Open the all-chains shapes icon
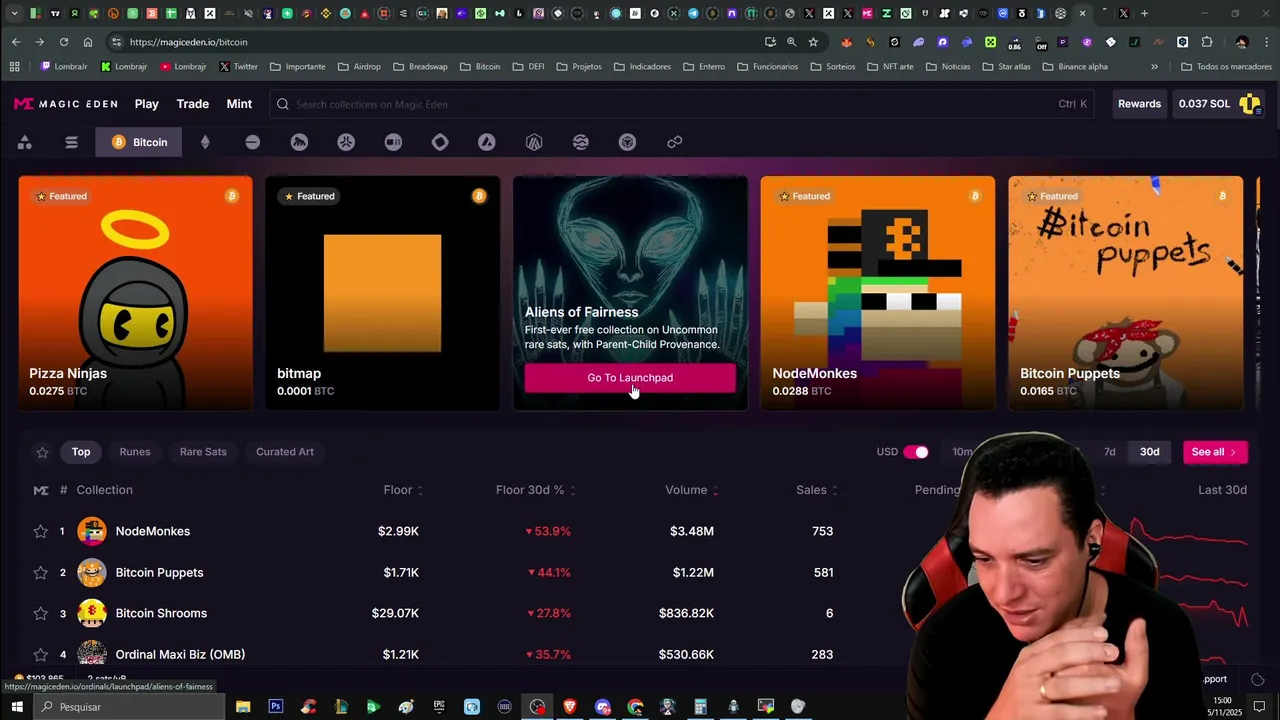Viewport: 1280px width, 720px height. (x=24, y=142)
